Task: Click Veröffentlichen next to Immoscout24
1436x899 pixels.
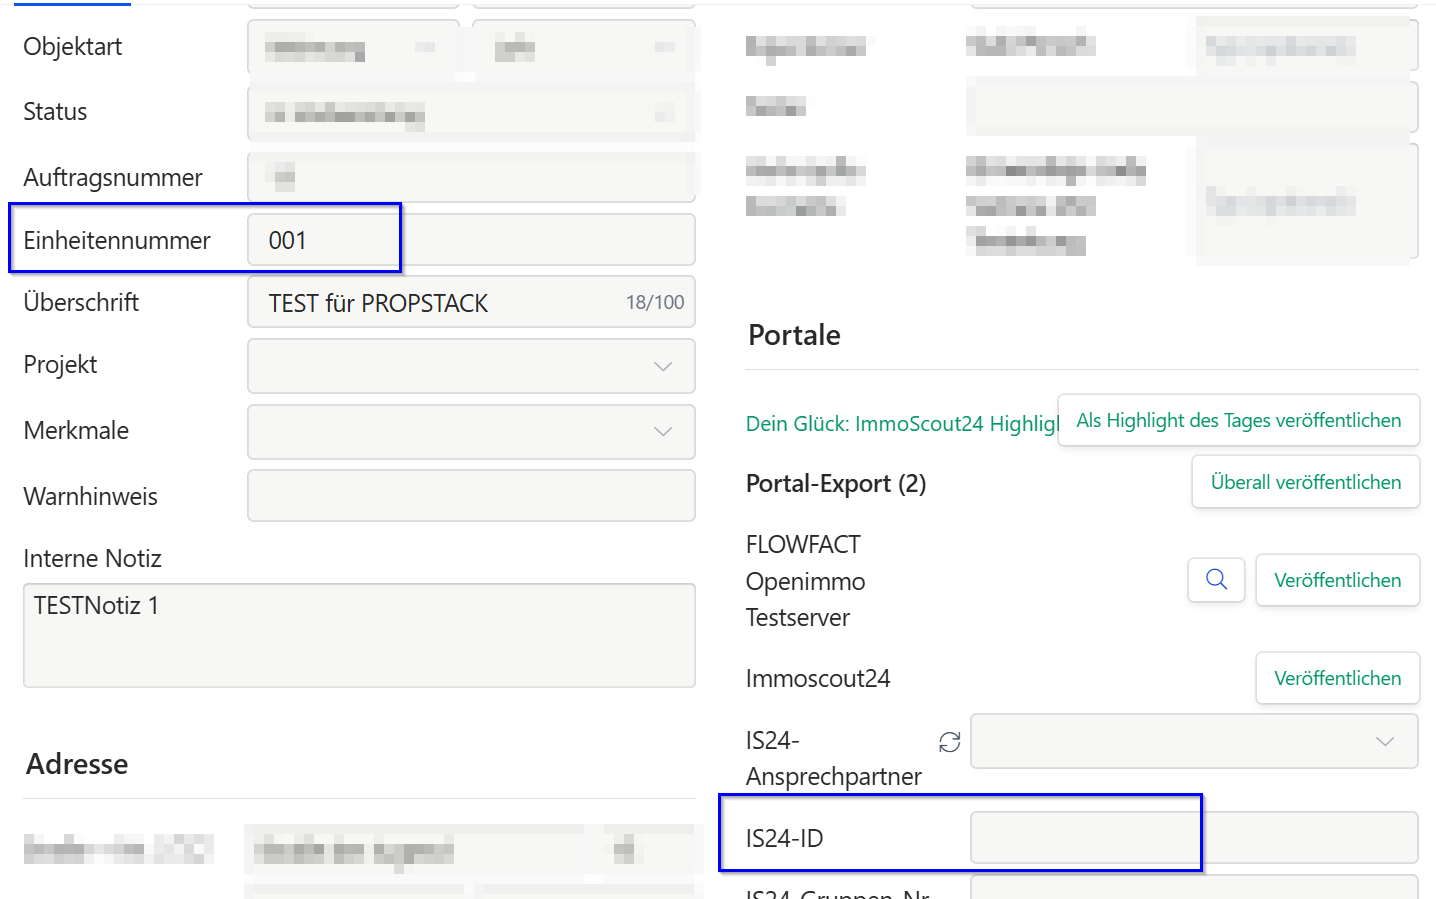Action: 1337,678
